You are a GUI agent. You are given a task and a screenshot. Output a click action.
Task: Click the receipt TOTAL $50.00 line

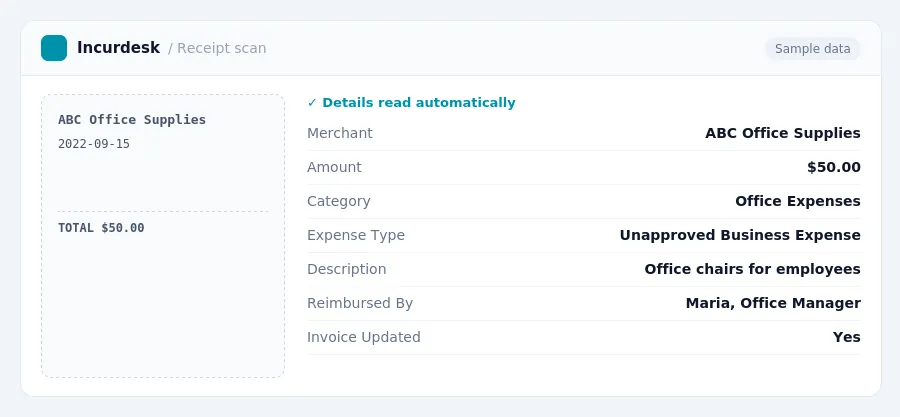101,228
